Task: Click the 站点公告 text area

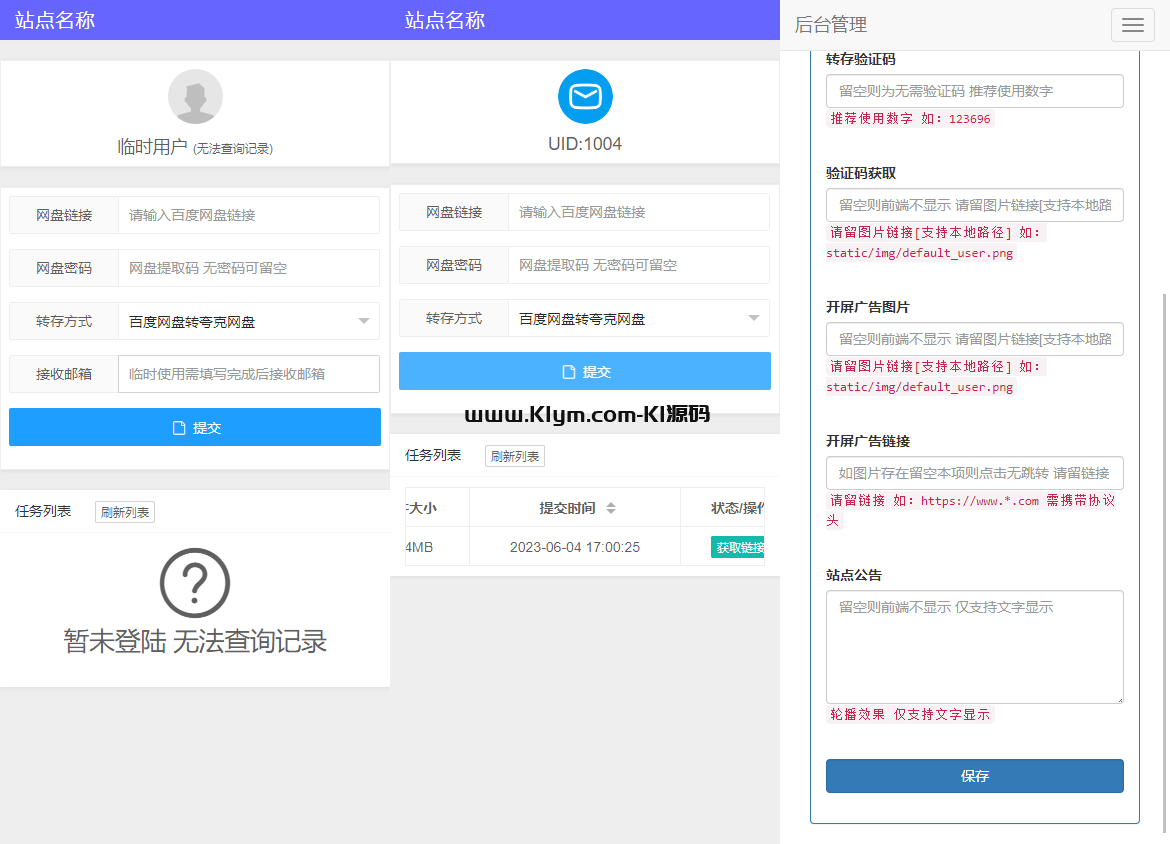Action: 974,646
